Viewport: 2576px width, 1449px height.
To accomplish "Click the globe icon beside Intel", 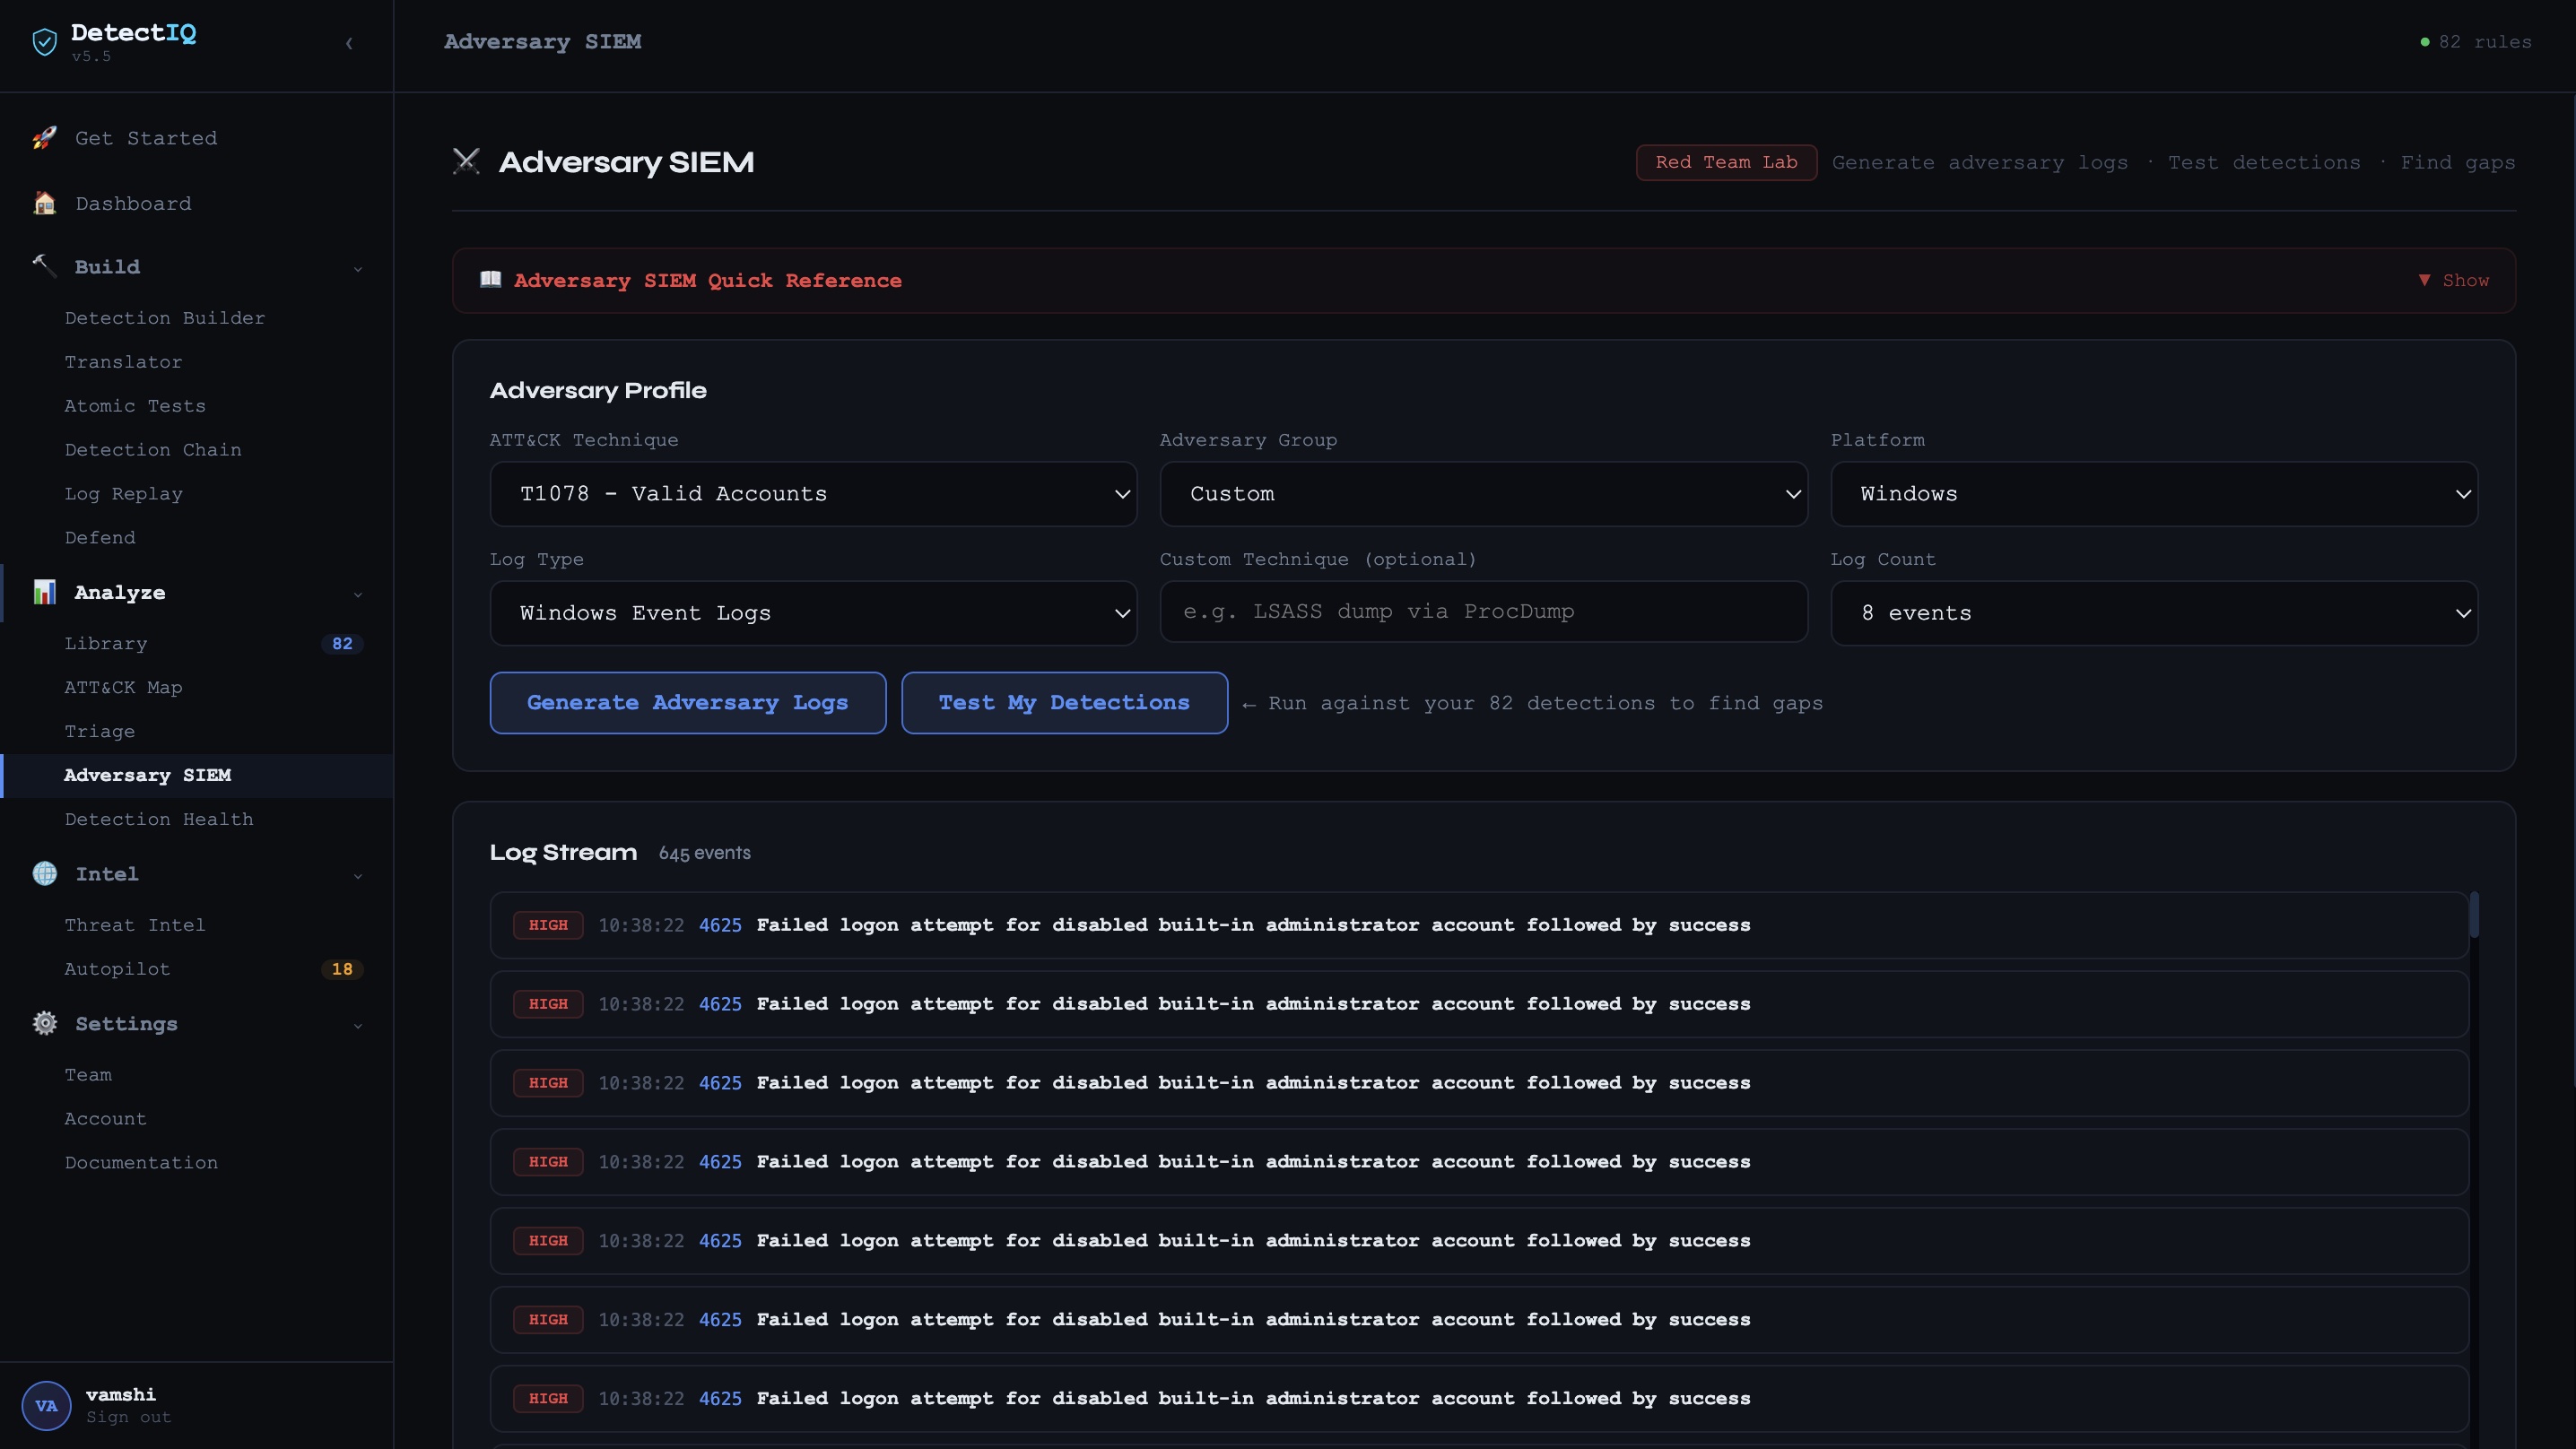I will pos(44,873).
